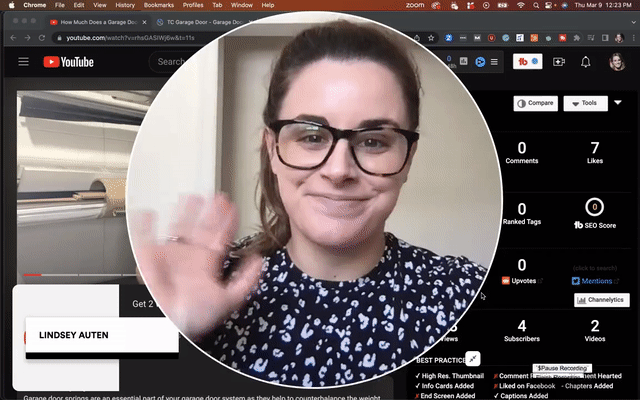Open the TubeBuddy extension button in YouTube header
Viewport: 640px width, 400px height.
coord(527,62)
